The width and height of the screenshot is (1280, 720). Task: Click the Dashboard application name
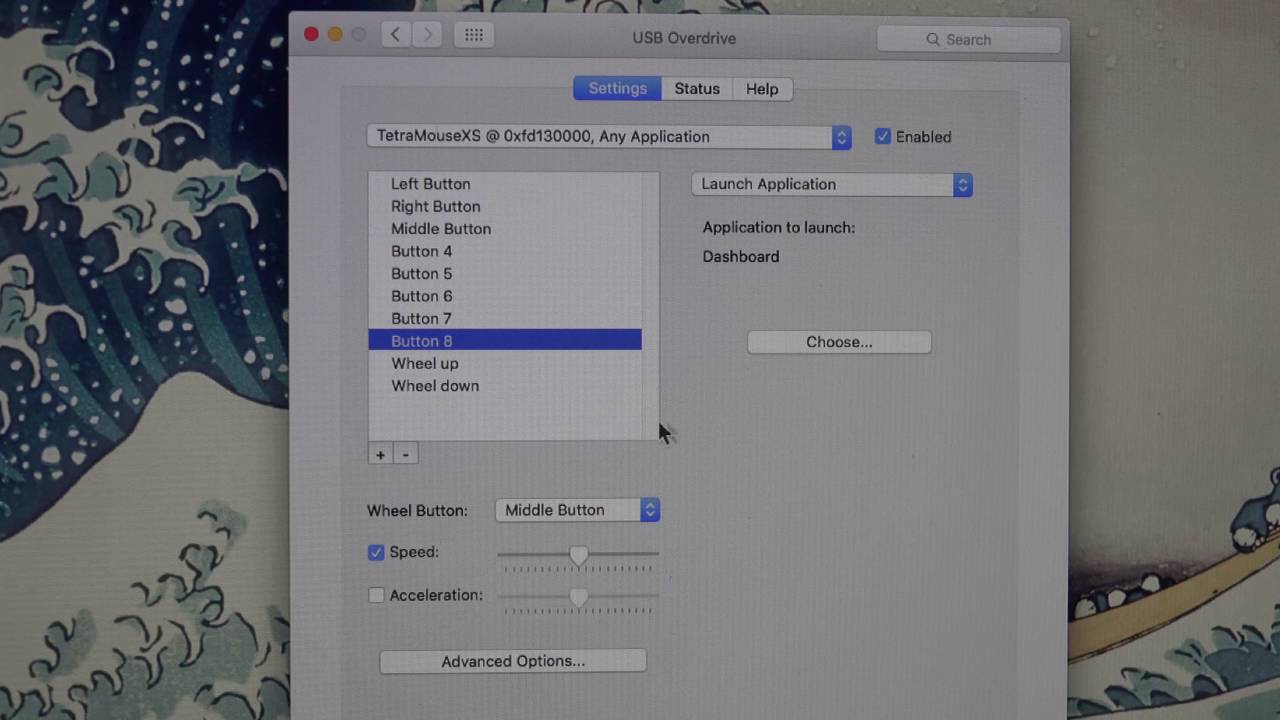[741, 257]
